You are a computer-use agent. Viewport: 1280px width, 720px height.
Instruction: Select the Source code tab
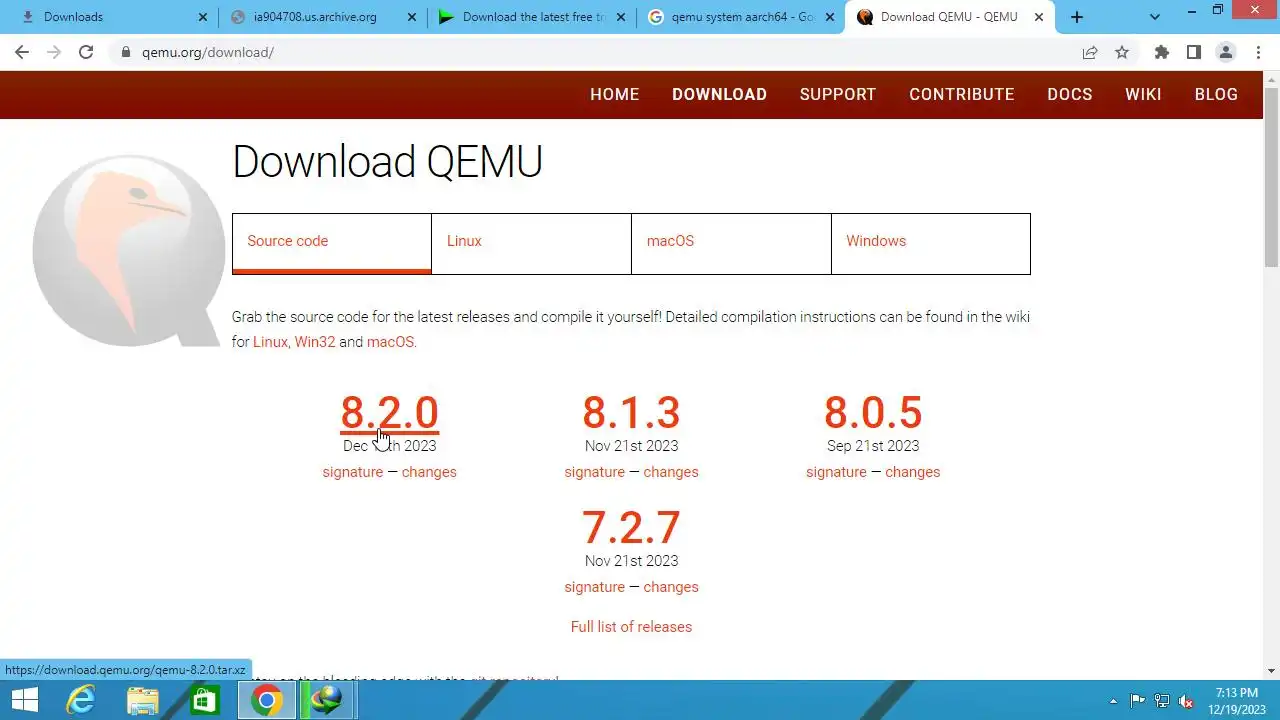pyautogui.click(x=332, y=243)
